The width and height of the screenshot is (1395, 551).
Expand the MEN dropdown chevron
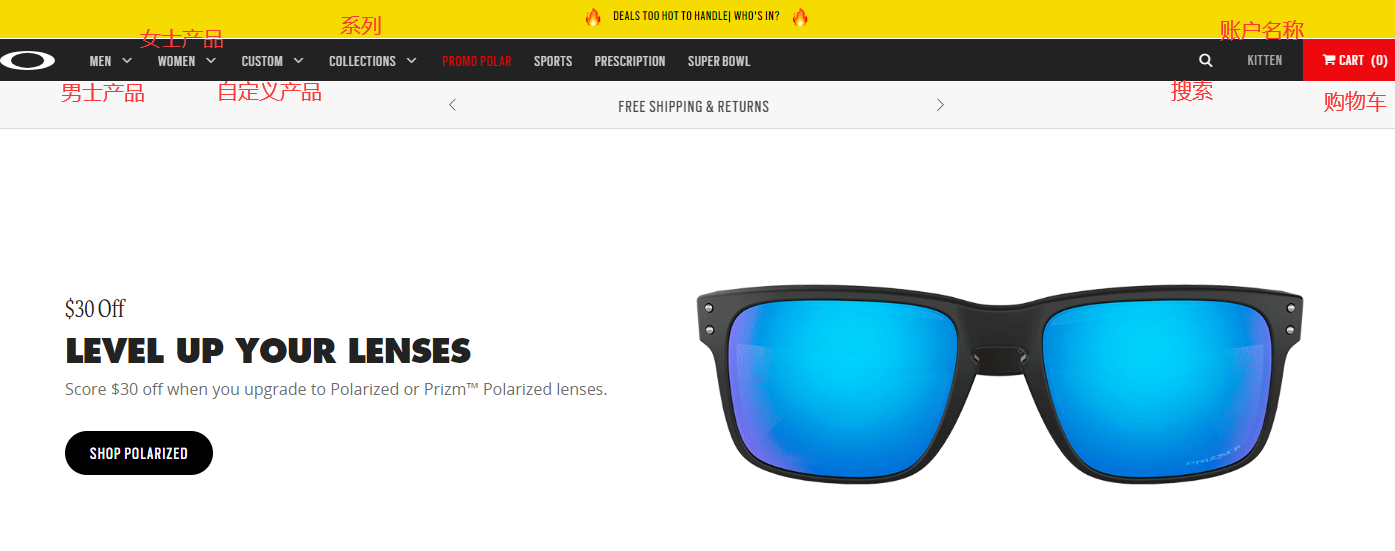pos(127,61)
